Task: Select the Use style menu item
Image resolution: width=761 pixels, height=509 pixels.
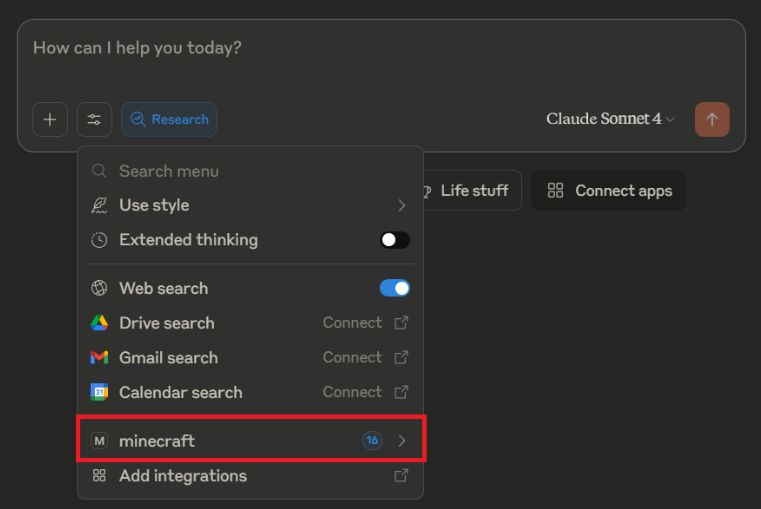Action: tap(154, 205)
